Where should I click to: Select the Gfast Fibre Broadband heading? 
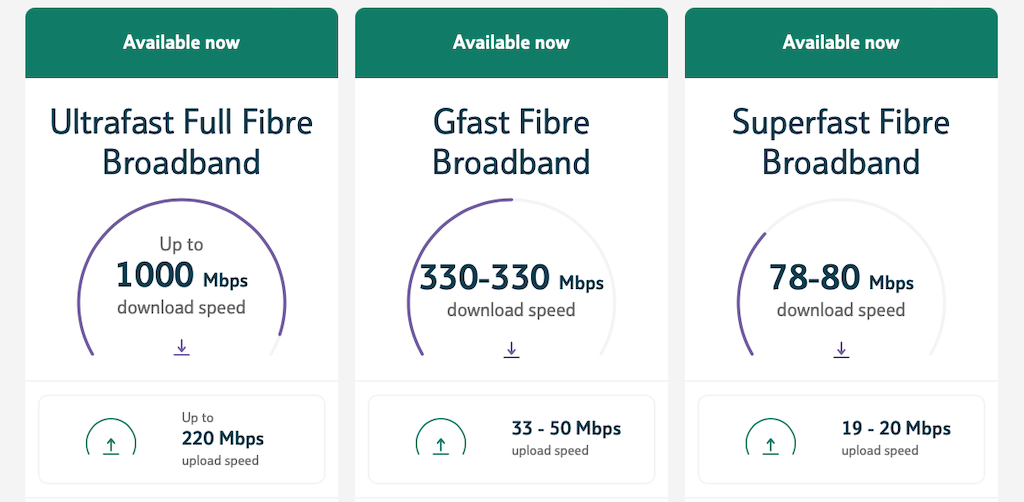511,142
